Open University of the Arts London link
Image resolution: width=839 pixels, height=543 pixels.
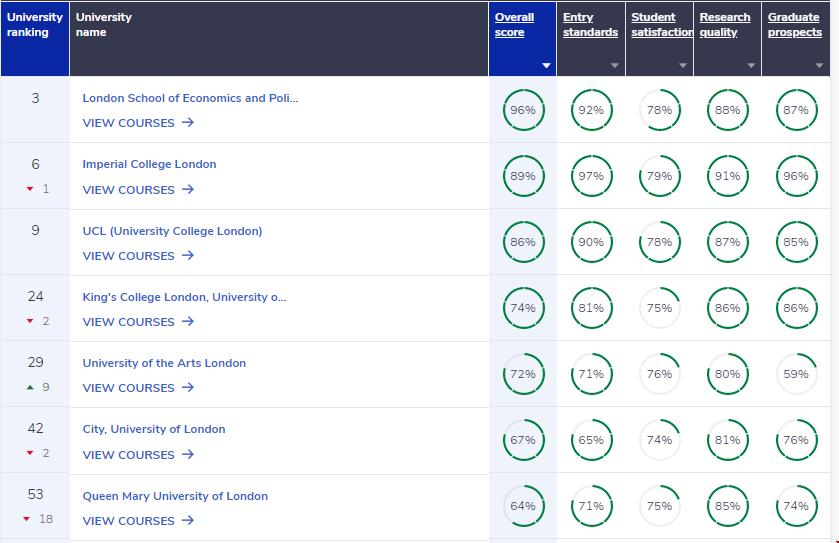[x=164, y=363]
